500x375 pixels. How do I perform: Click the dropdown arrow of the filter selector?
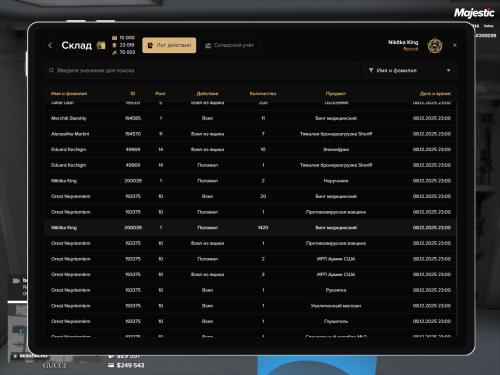pos(448,71)
